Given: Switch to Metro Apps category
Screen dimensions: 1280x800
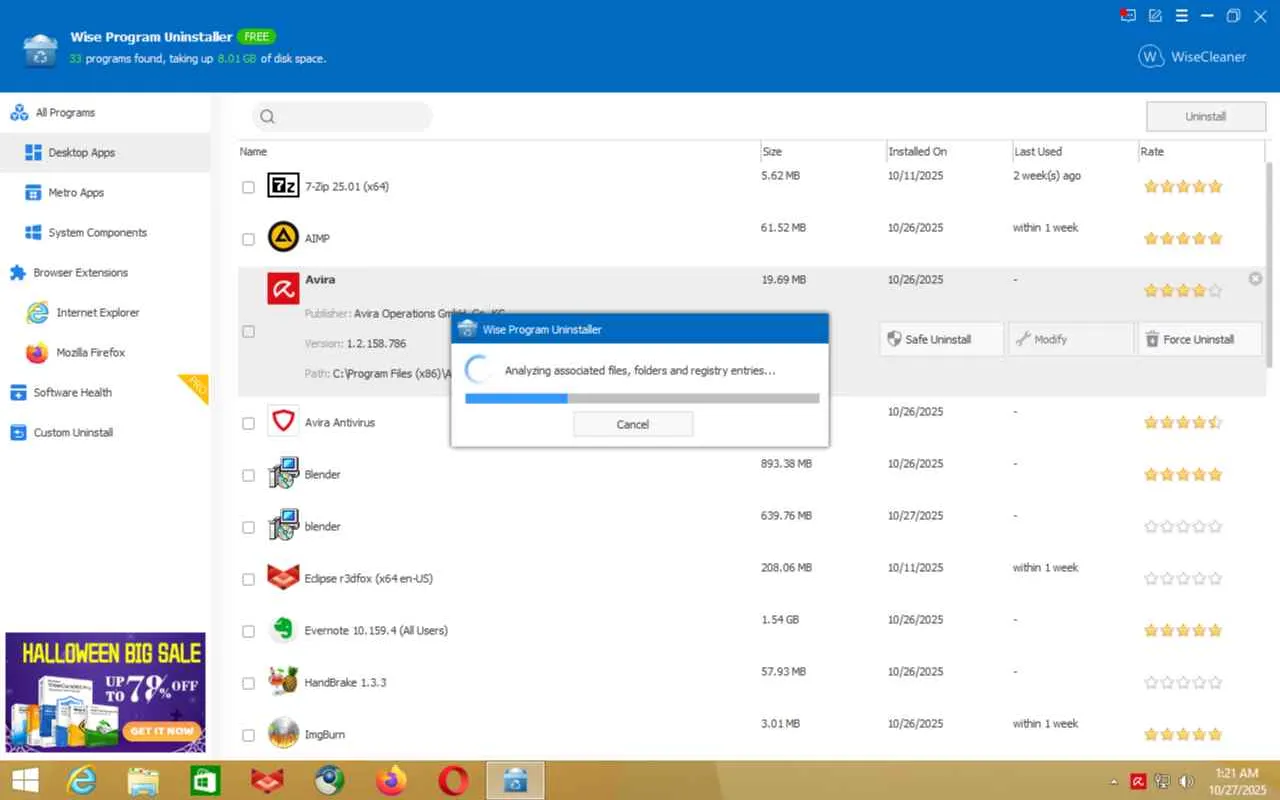Looking at the screenshot, I should click(105, 193).
